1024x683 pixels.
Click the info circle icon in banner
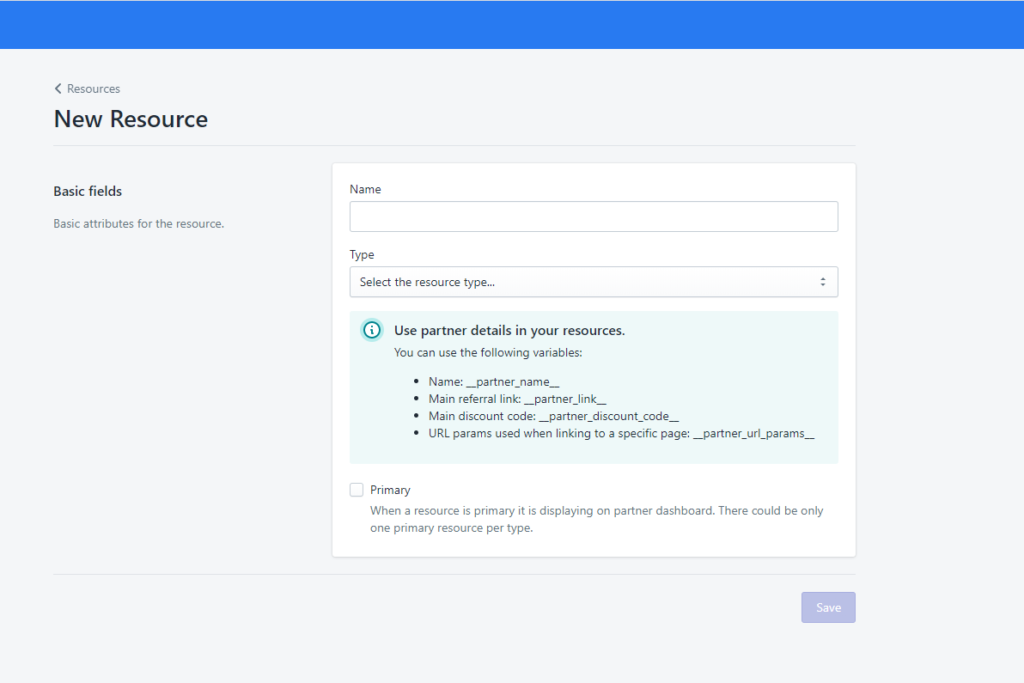click(x=372, y=330)
